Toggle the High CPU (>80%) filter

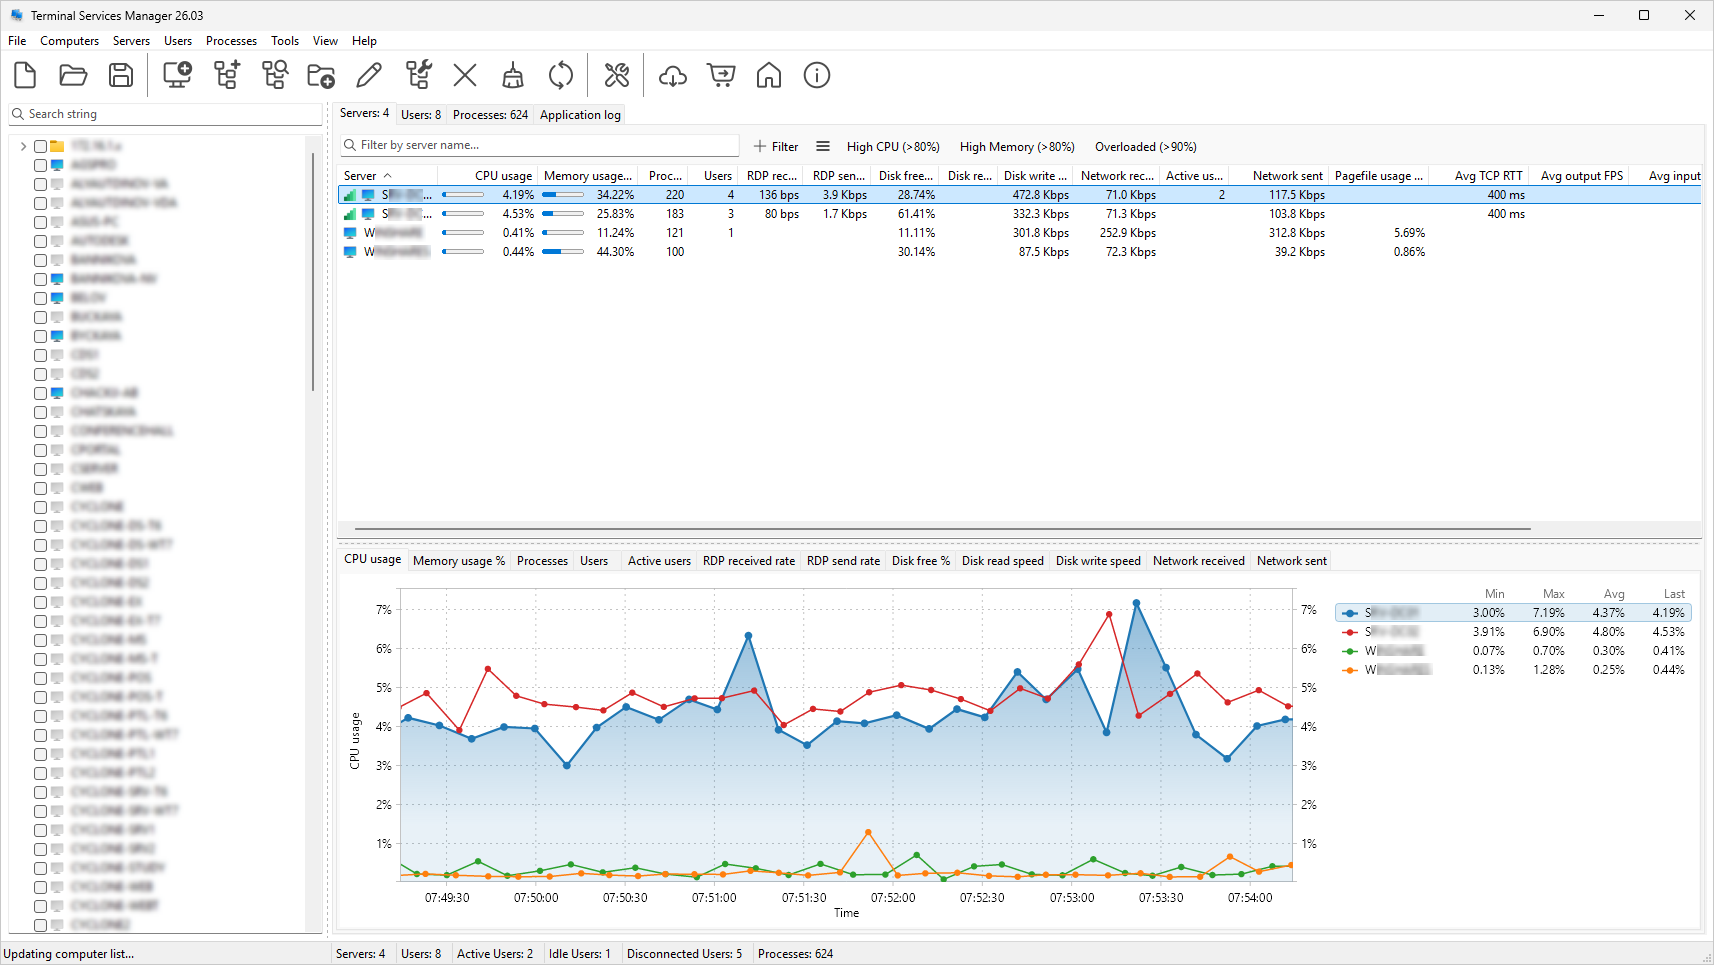tap(893, 147)
